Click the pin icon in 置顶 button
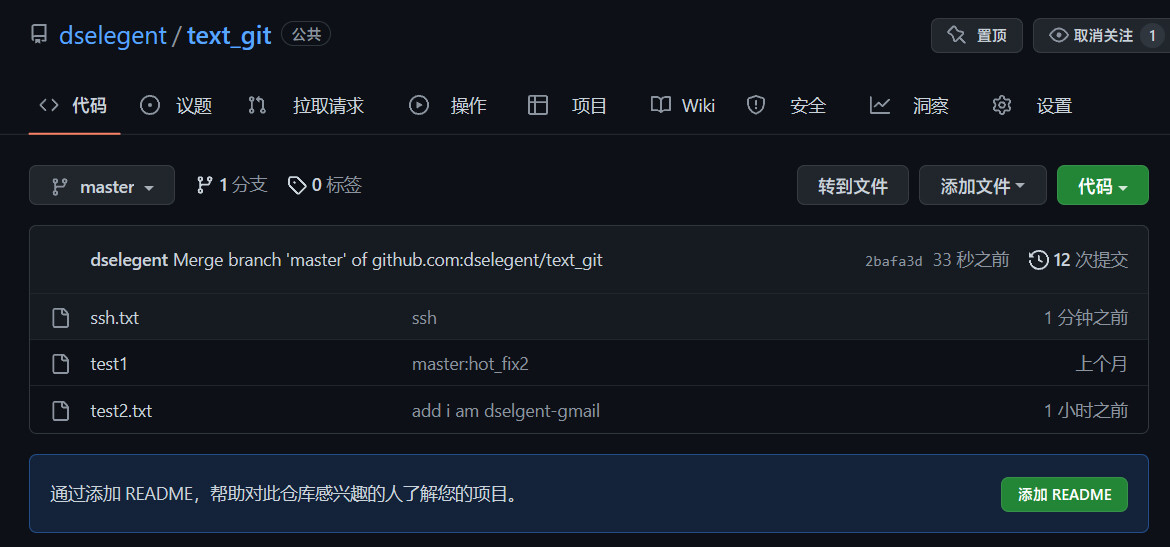Viewport: 1170px width, 547px height. tap(956, 35)
